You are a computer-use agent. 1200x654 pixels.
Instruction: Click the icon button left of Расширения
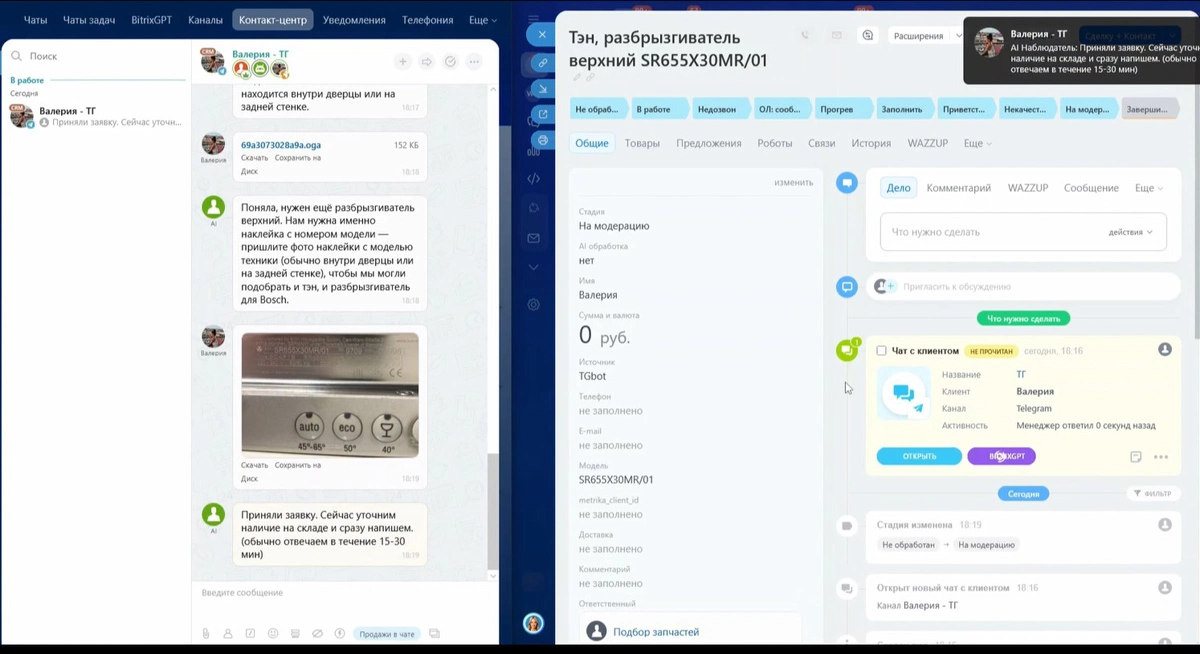click(868, 36)
